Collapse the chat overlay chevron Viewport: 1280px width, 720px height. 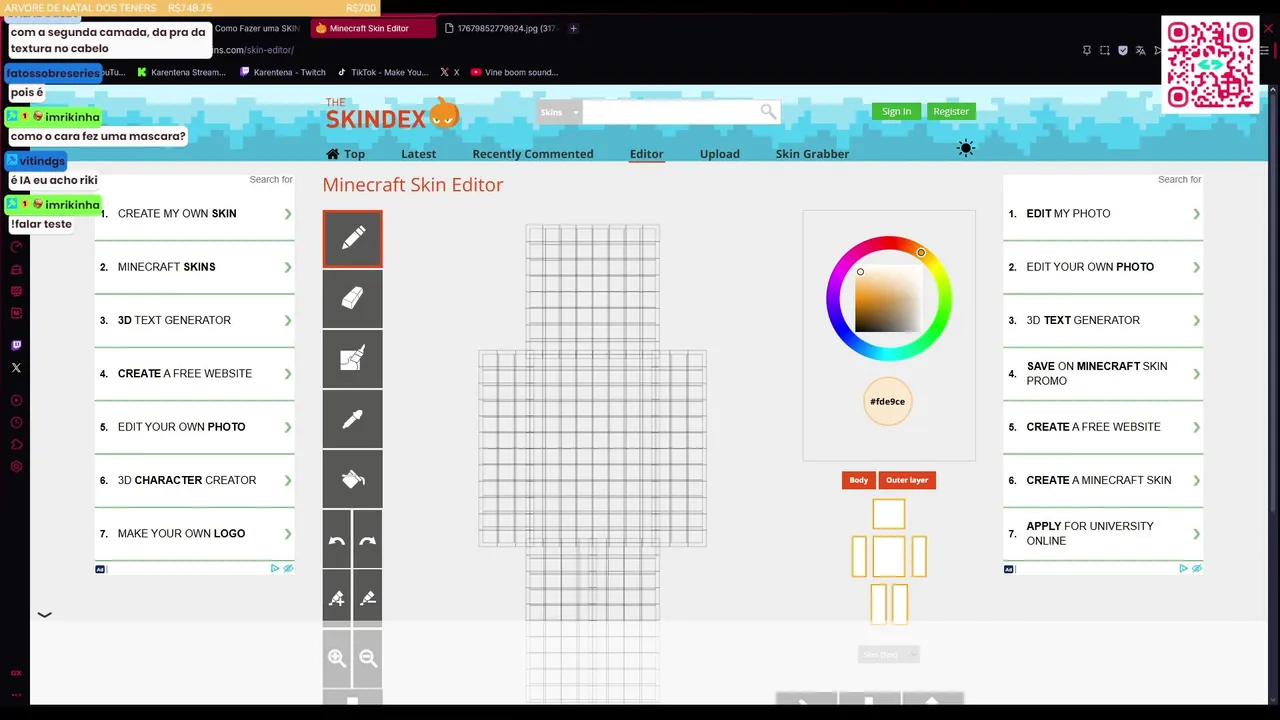(x=44, y=615)
